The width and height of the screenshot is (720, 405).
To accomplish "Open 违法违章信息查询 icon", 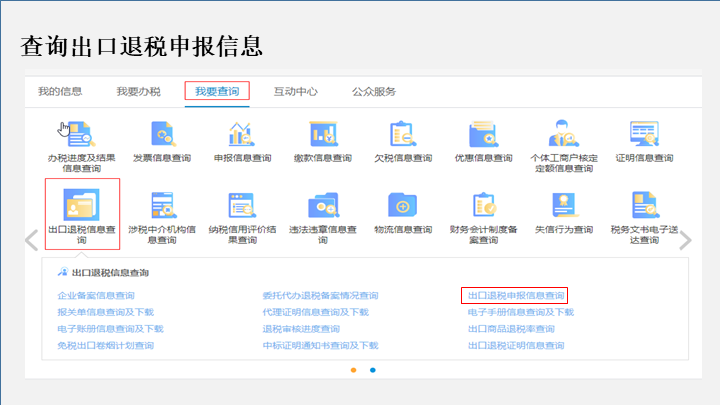I will coord(323,205).
